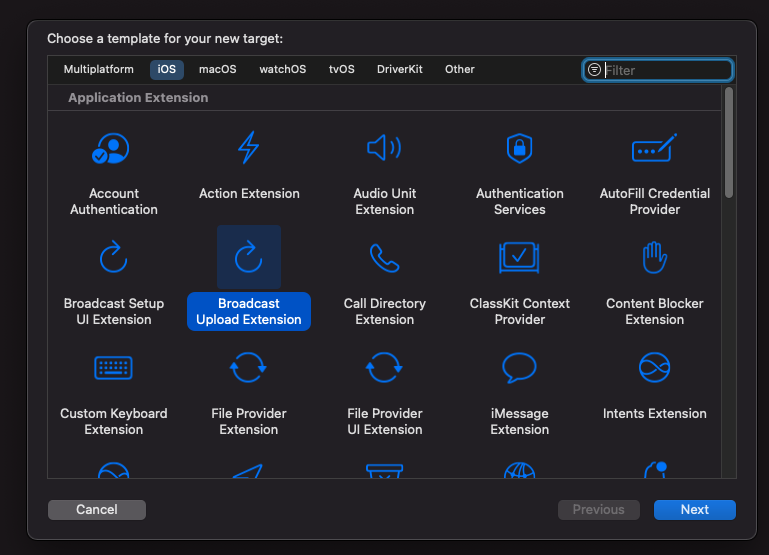Viewport: 769px width, 555px height.
Task: Click the "iMessage Extension" label
Action: pos(520,421)
